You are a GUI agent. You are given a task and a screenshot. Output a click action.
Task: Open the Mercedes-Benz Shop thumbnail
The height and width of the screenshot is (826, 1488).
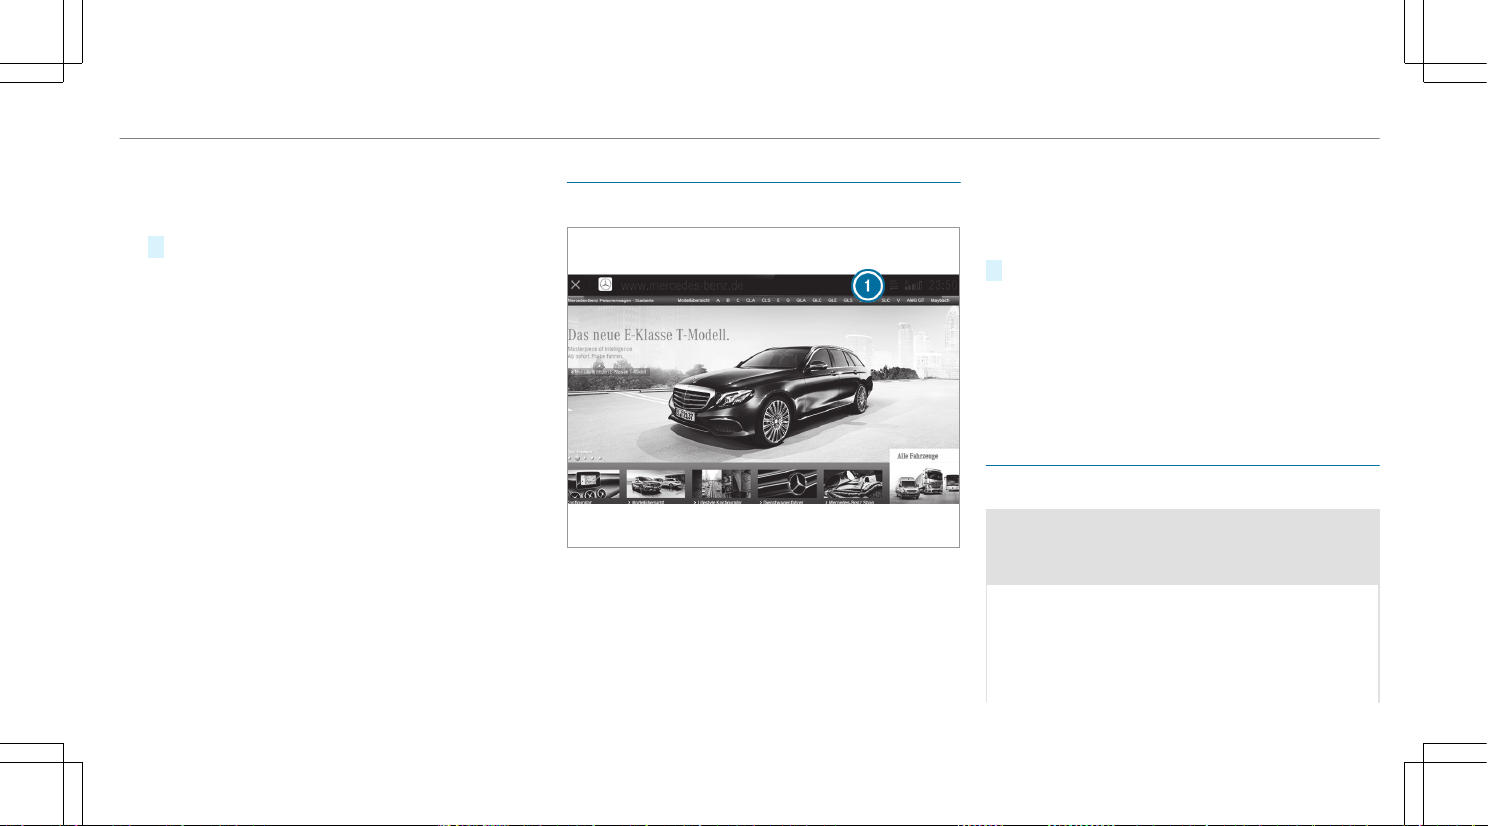(x=853, y=486)
